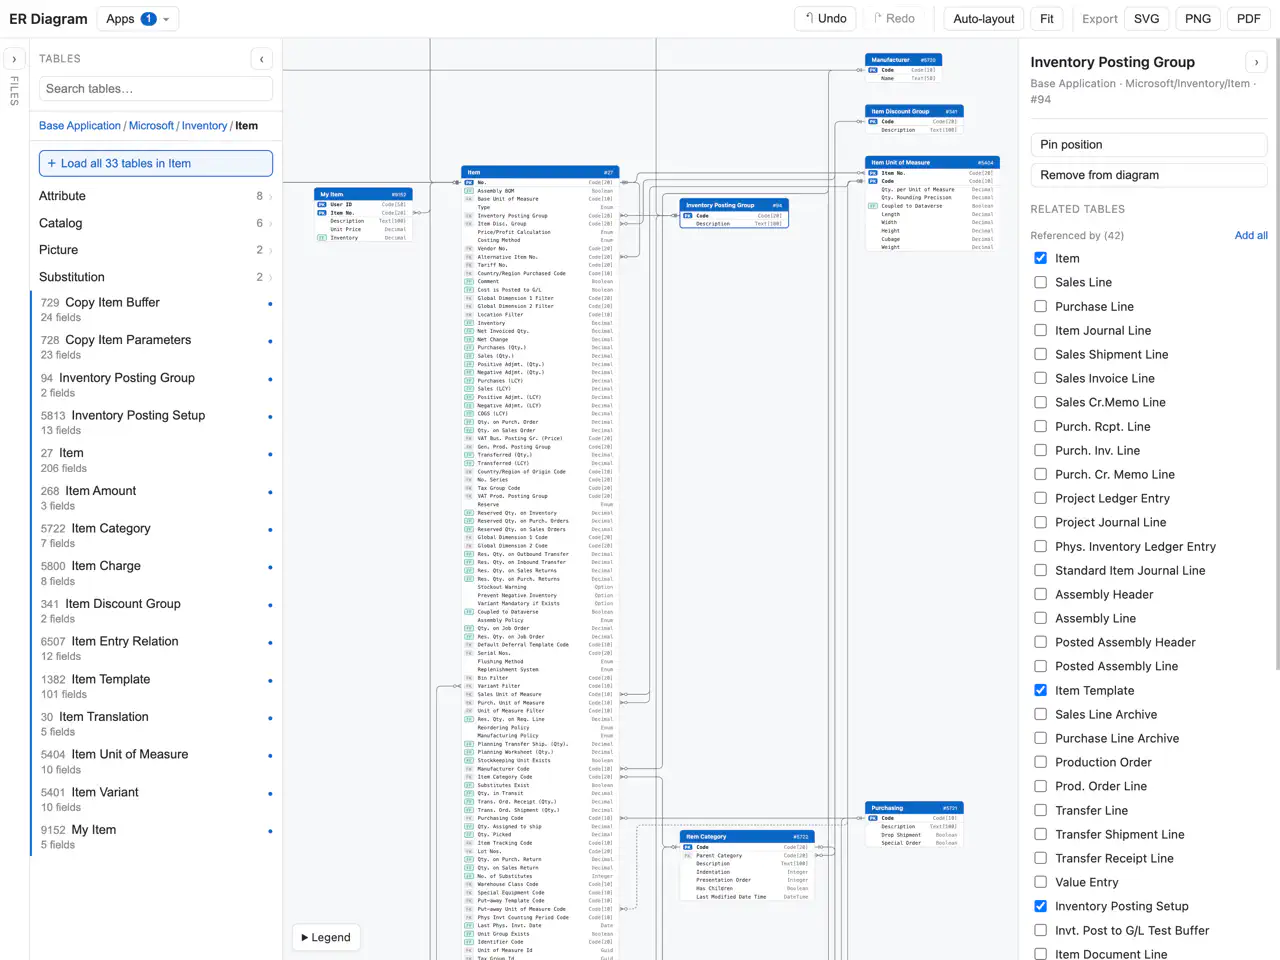
Task: Click the Redo toolbar button
Action: 894,18
